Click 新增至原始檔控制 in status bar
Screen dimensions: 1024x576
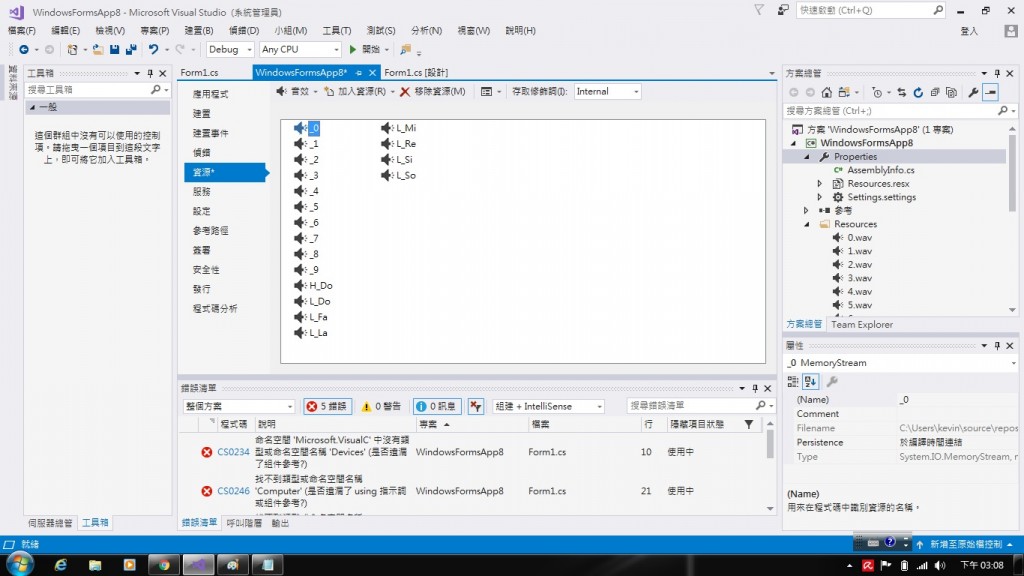(x=965, y=545)
